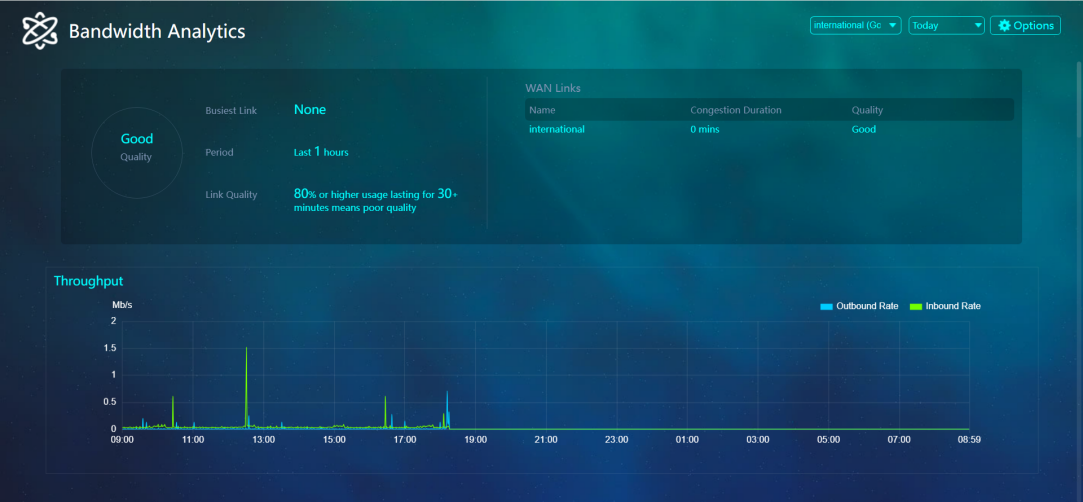
Task: Click the gear icon in Options
Action: pyautogui.click(x=1005, y=26)
